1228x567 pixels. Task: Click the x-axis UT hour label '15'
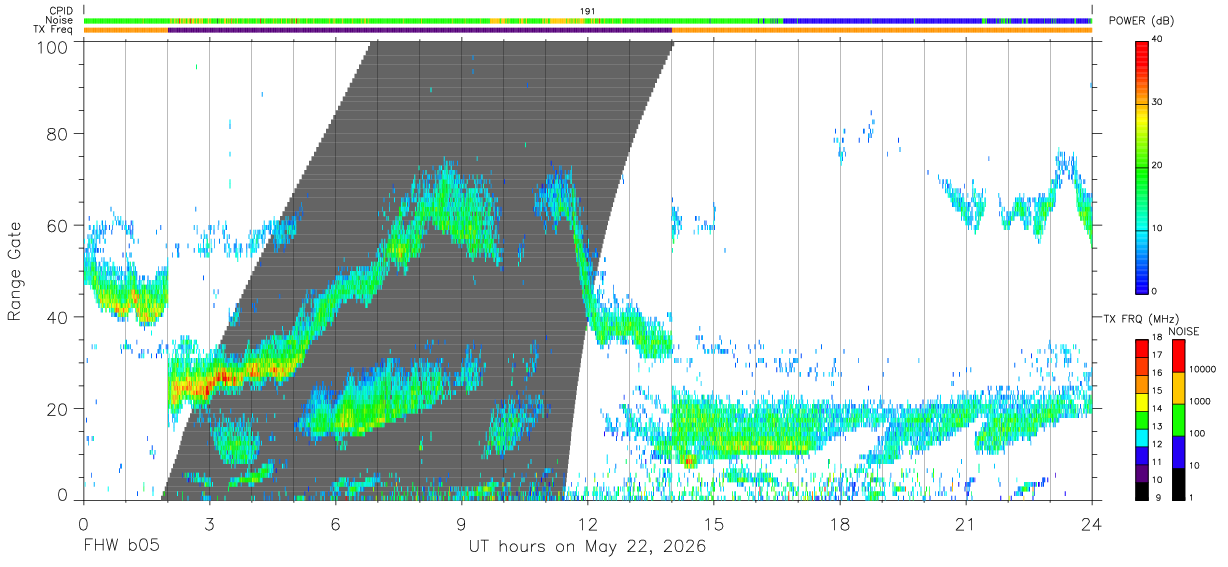point(714,524)
